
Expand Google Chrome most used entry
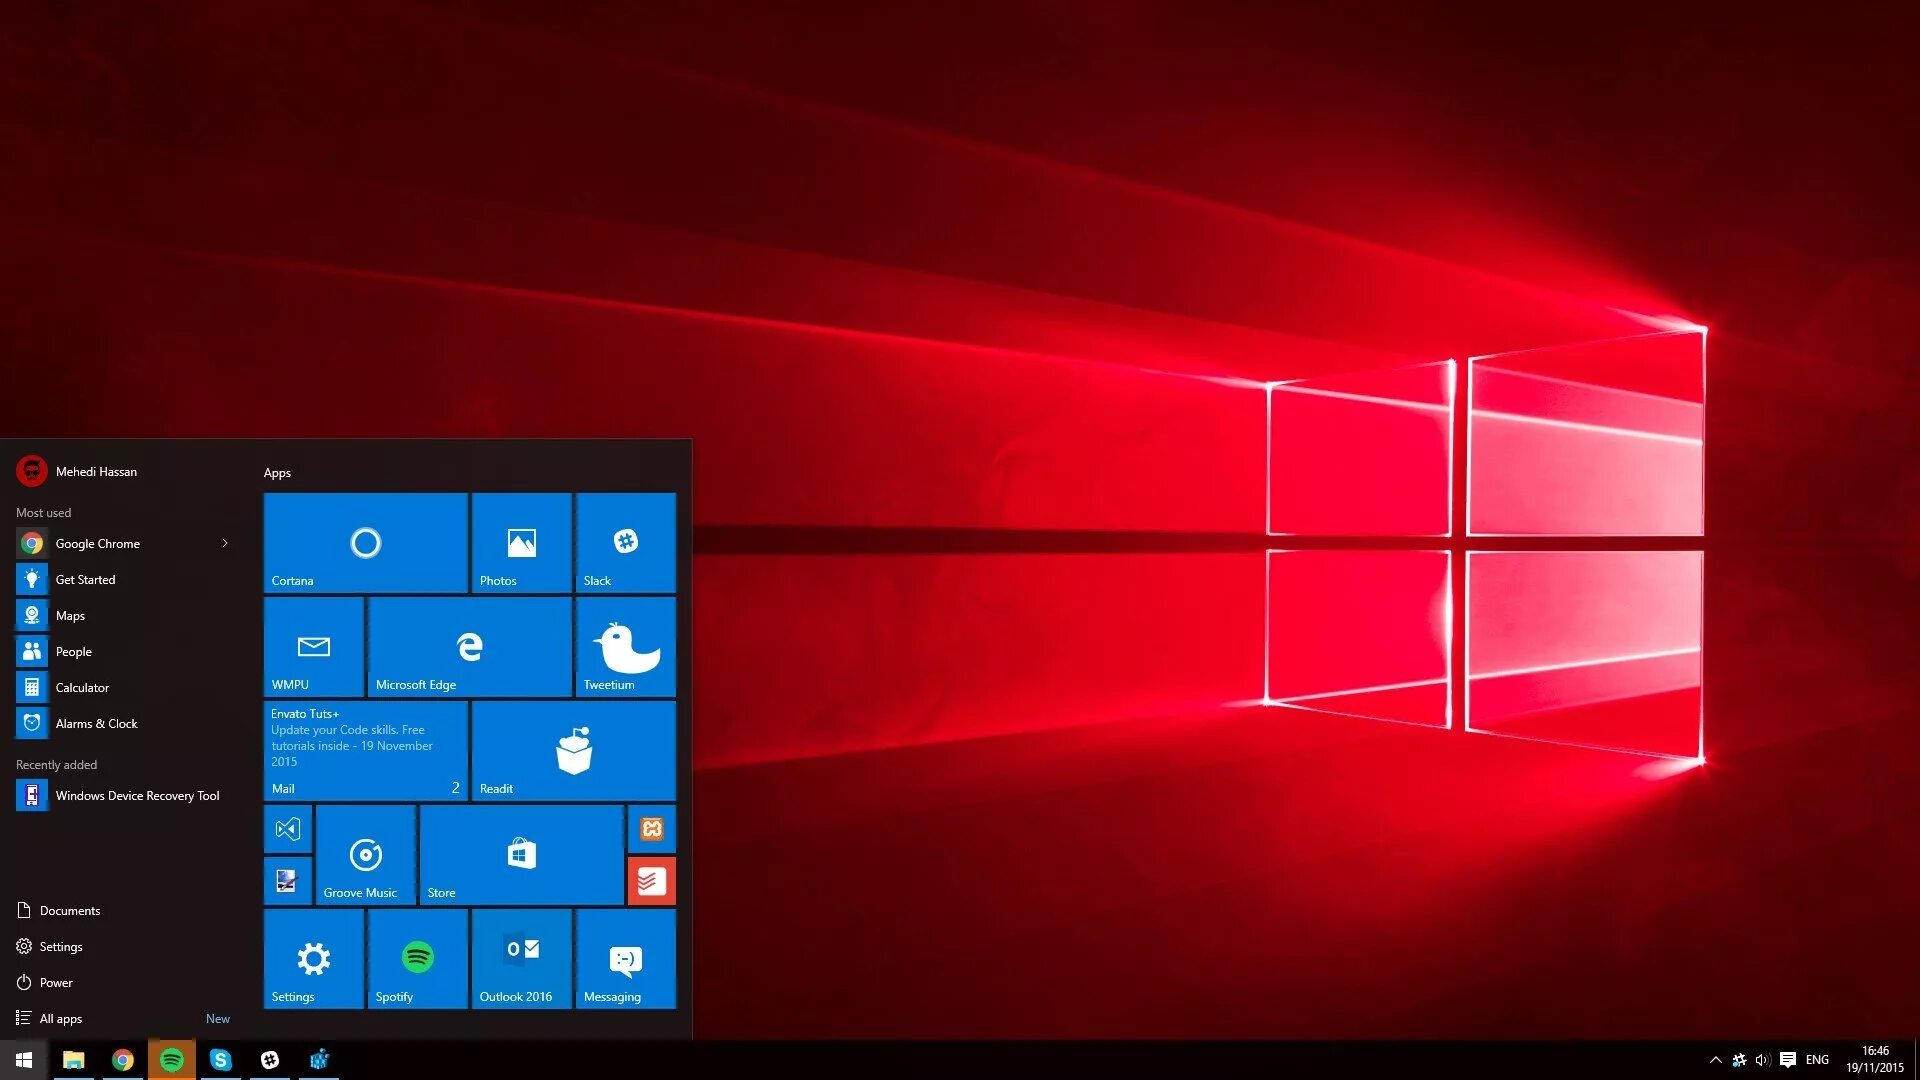pos(225,543)
